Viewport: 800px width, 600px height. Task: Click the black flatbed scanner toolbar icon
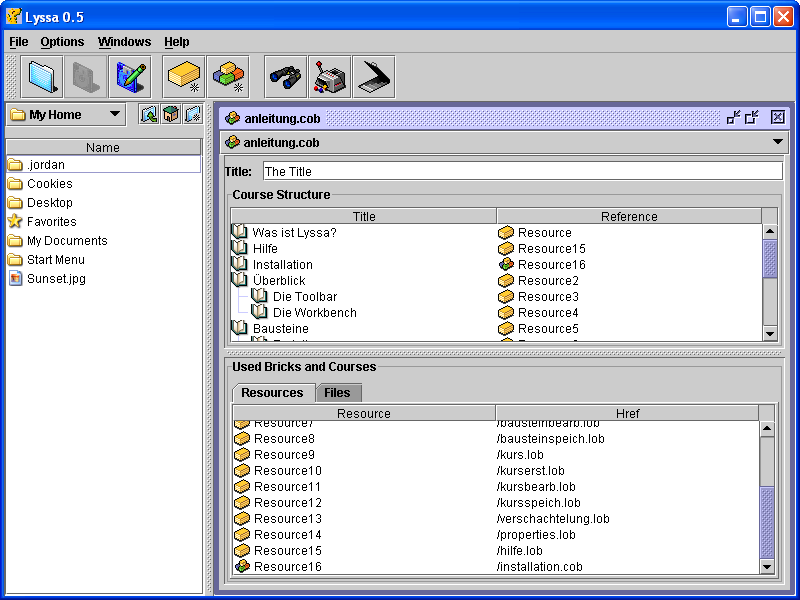374,77
